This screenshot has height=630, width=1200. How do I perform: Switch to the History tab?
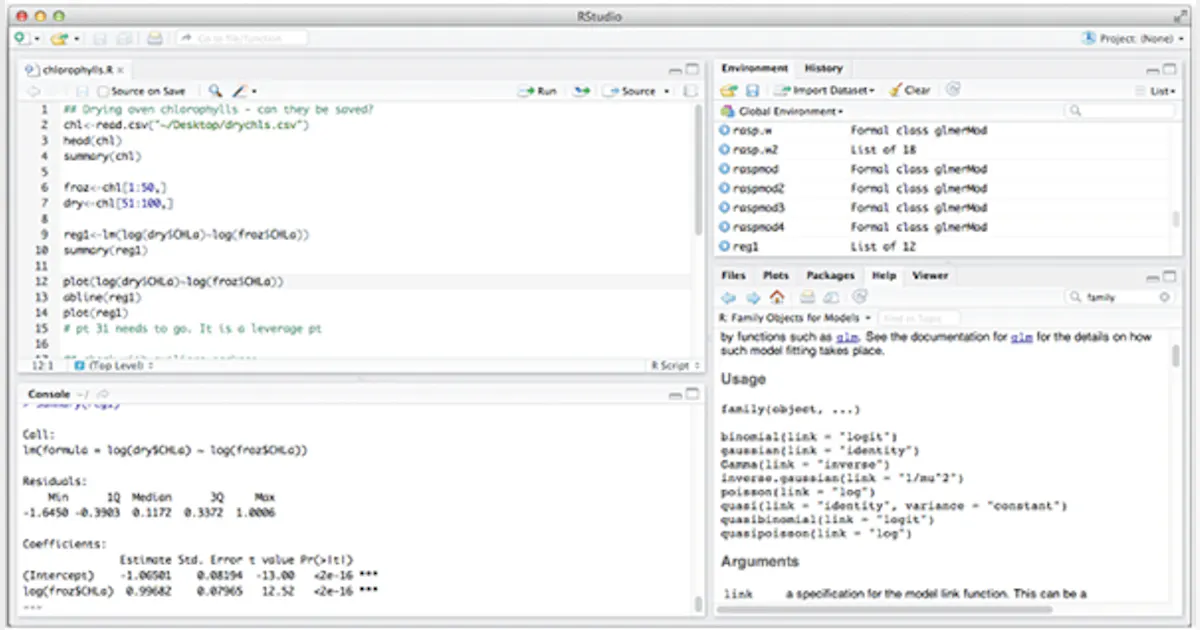point(823,68)
